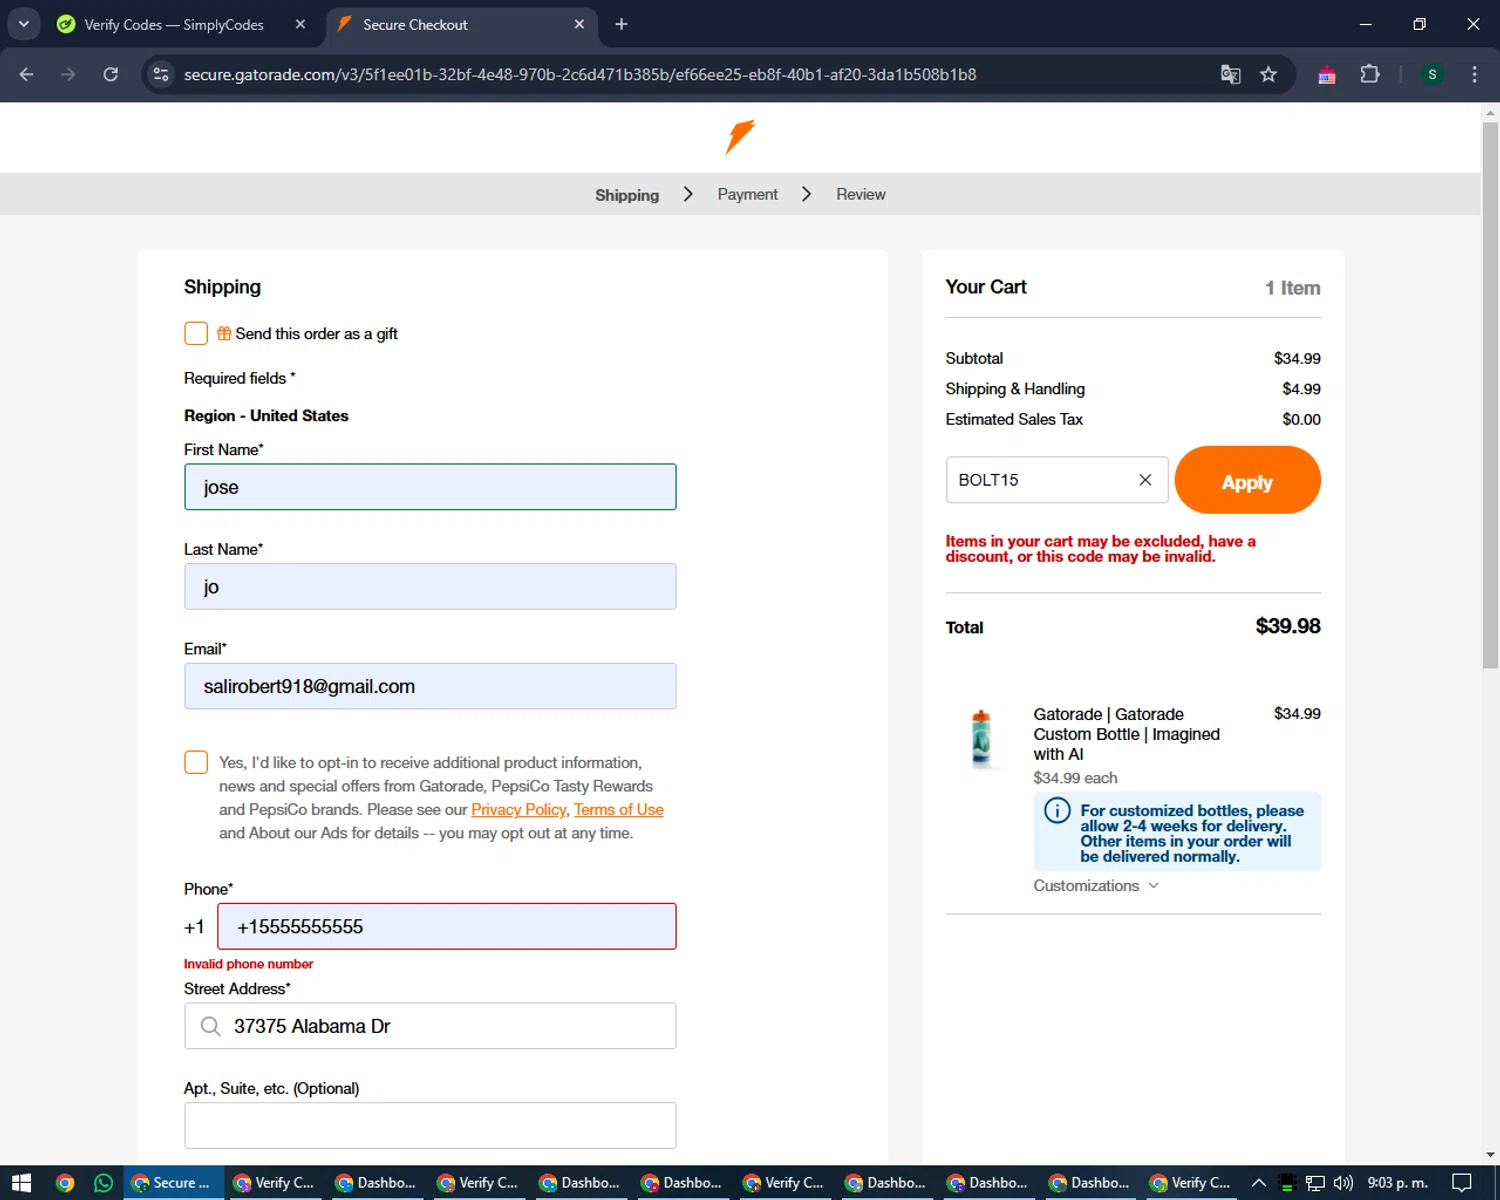Open the Windows Start menu
The image size is (1500, 1200).
pyautogui.click(x=21, y=1183)
